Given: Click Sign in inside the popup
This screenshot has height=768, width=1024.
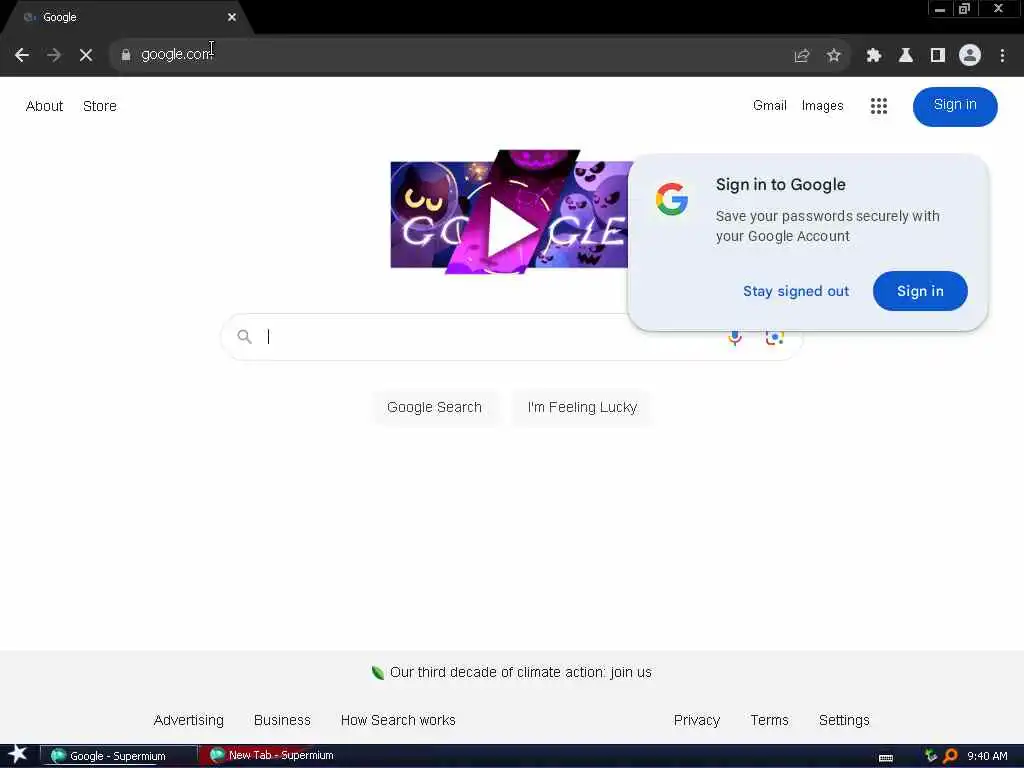Looking at the screenshot, I should coord(920,291).
